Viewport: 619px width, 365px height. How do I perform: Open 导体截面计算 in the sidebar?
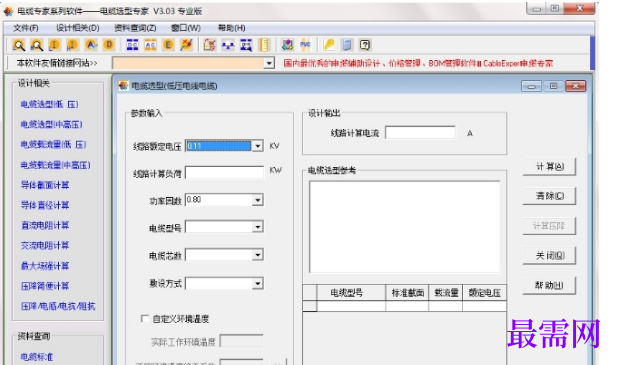click(x=45, y=185)
